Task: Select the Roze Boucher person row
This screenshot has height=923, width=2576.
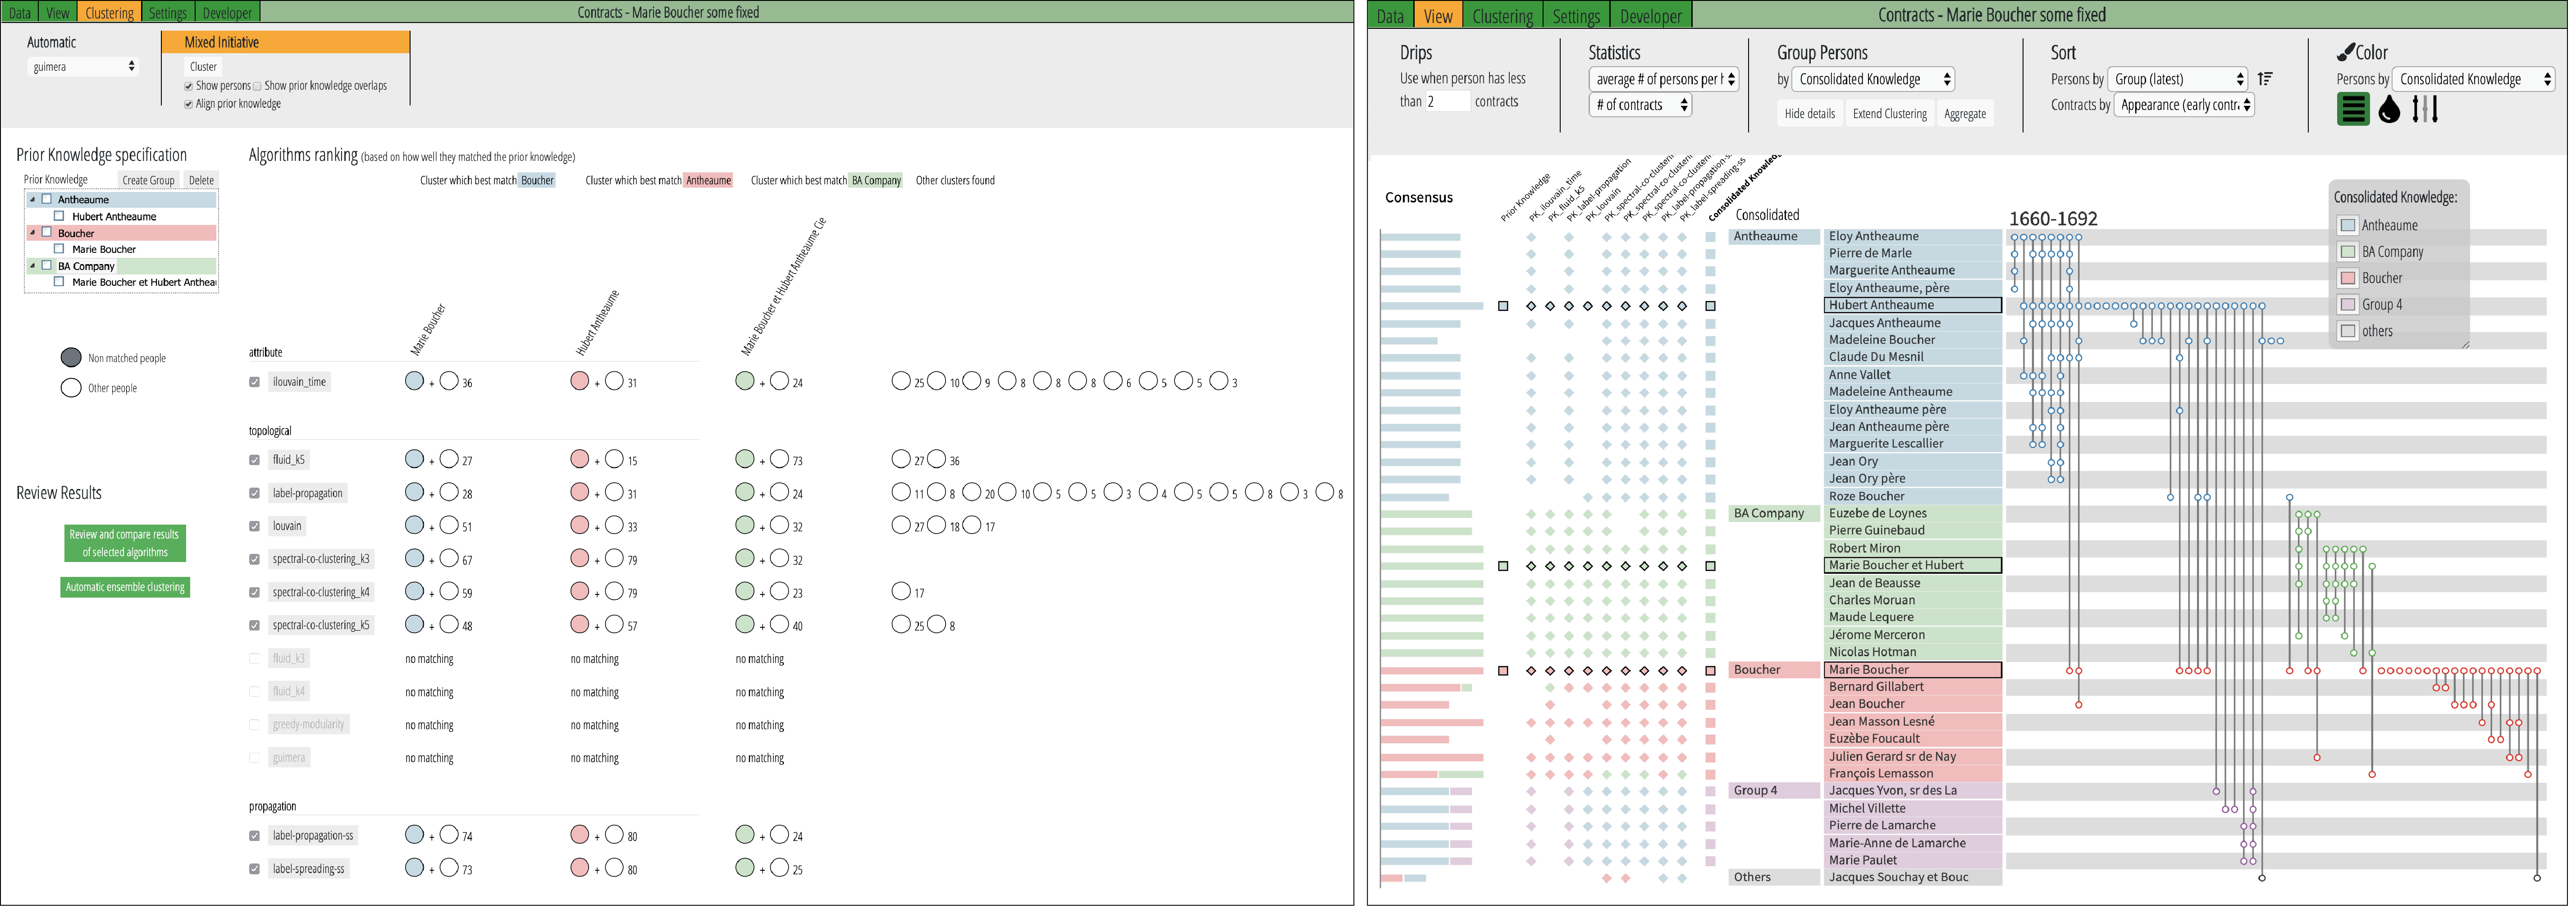Action: click(x=1912, y=497)
